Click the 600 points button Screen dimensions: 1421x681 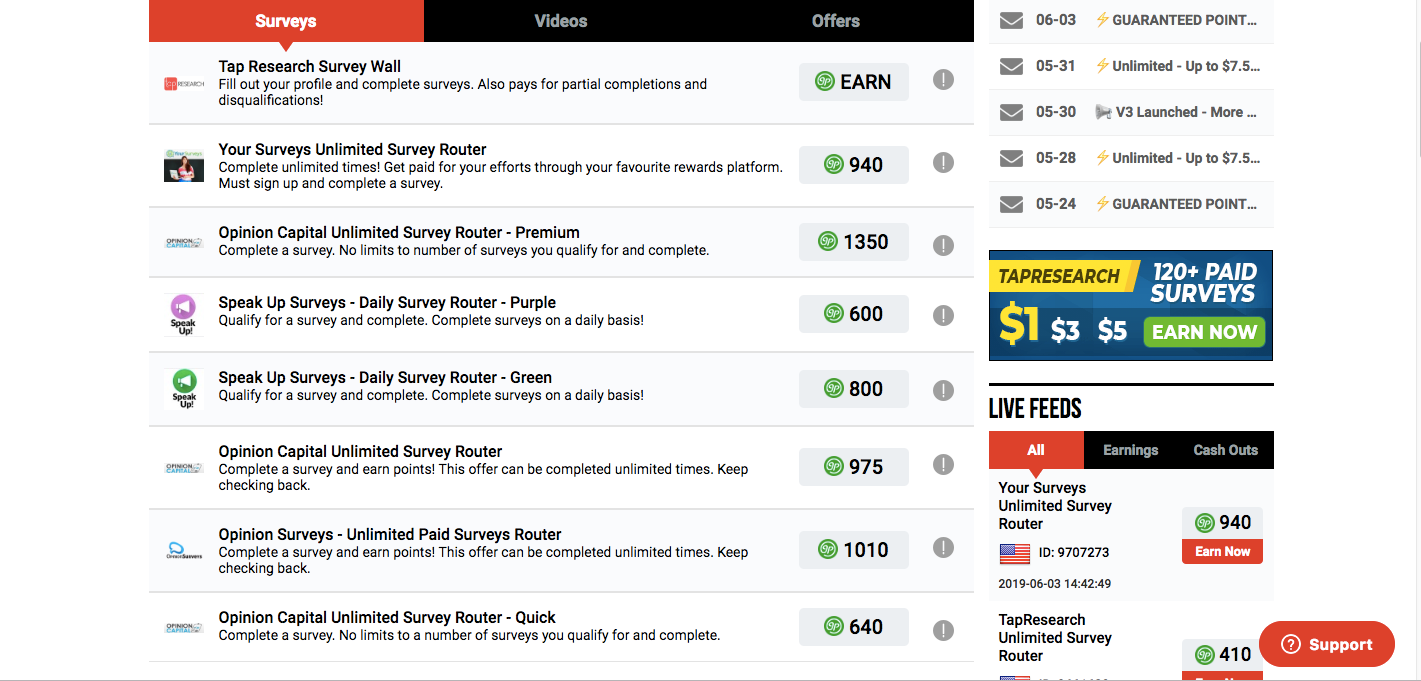point(854,314)
